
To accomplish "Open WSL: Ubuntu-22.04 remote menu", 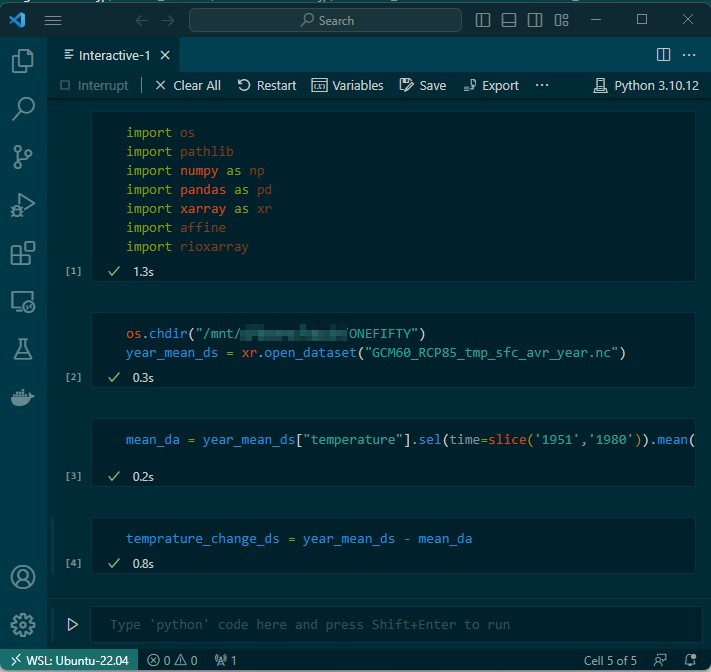I will pos(69,660).
